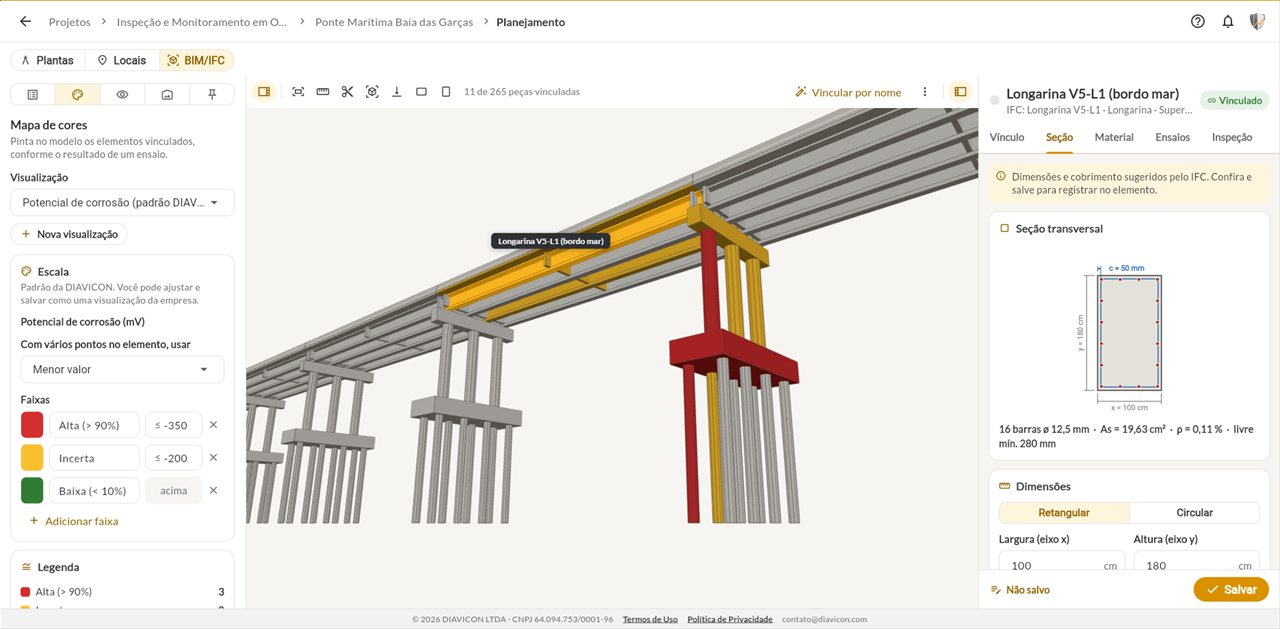Open the image gallery panel tab
1280x629 pixels.
pyautogui.click(x=167, y=94)
